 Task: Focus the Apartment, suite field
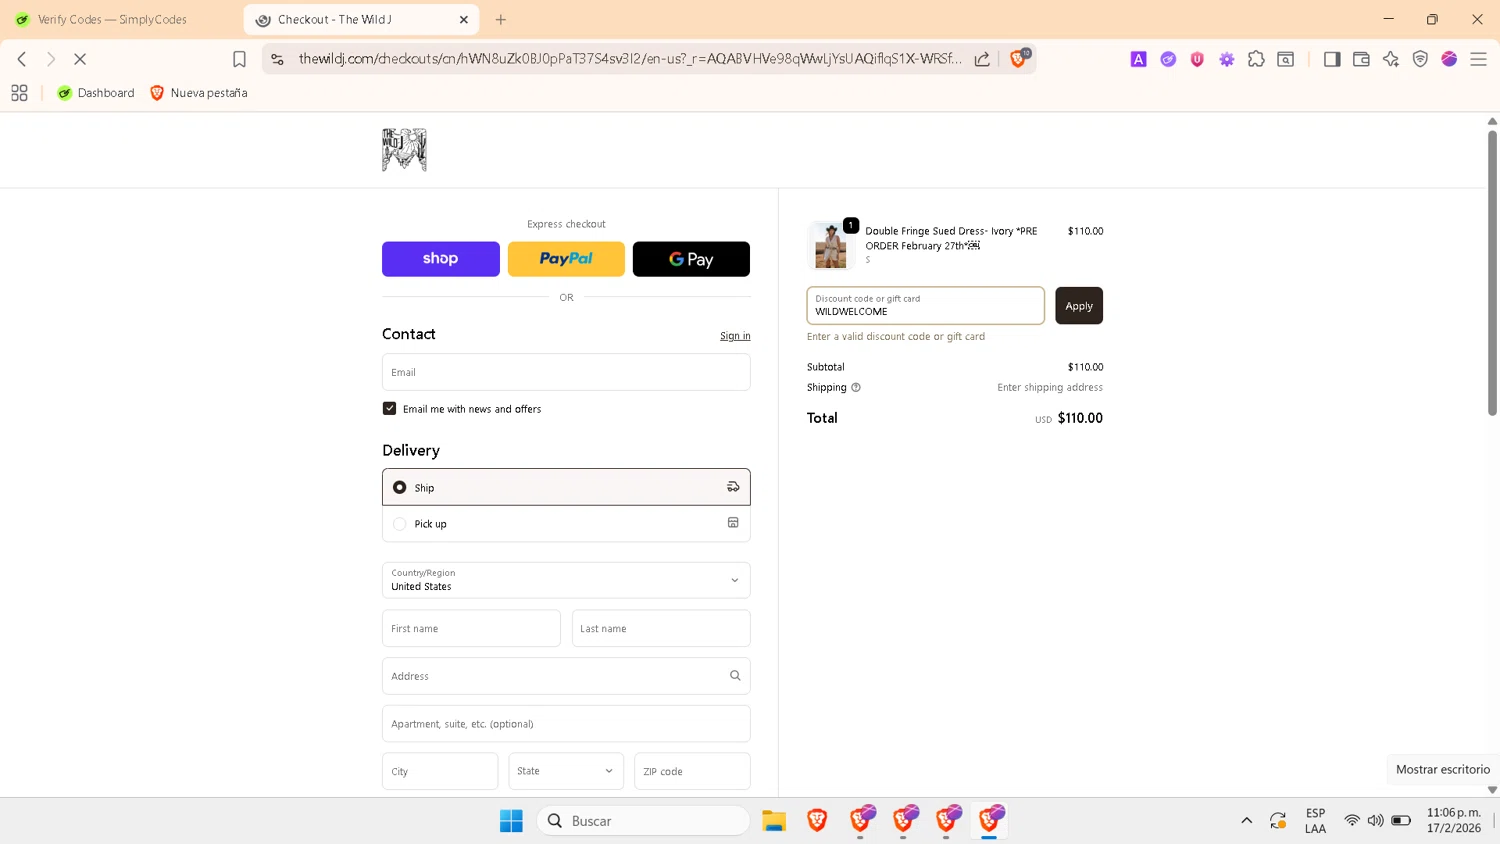[x=566, y=724]
